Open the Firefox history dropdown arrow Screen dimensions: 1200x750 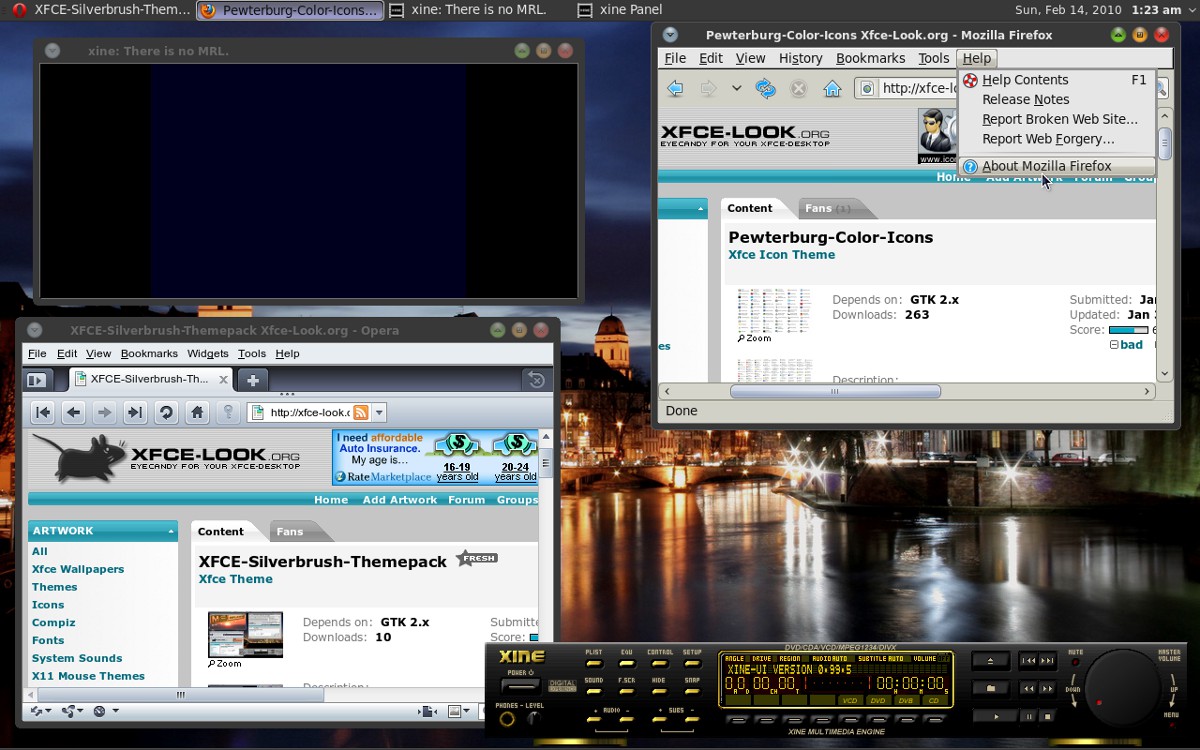736,88
